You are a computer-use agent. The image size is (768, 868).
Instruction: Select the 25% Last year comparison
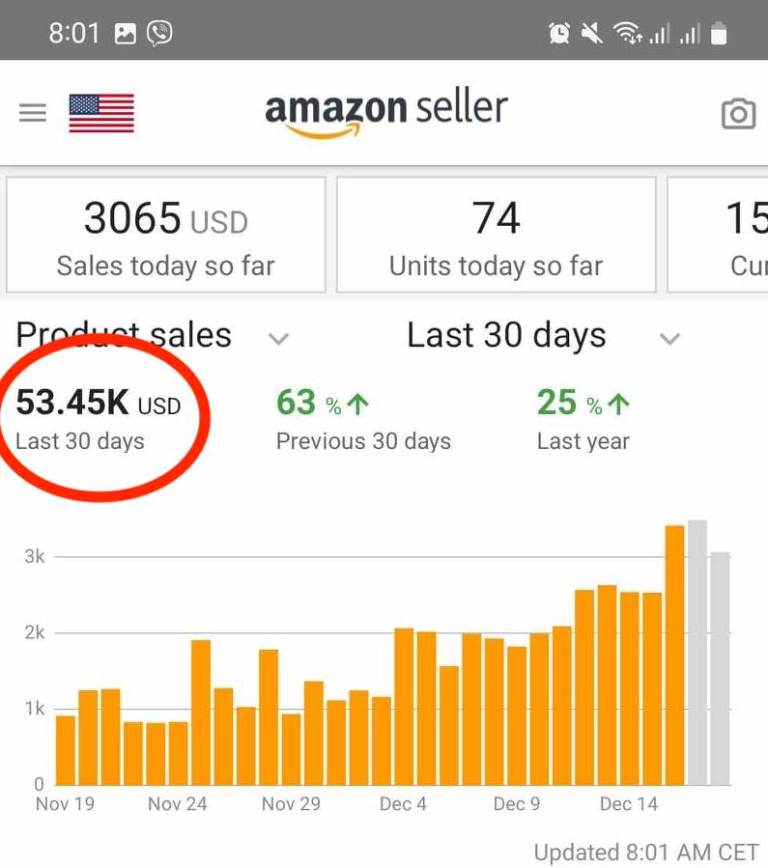click(583, 419)
